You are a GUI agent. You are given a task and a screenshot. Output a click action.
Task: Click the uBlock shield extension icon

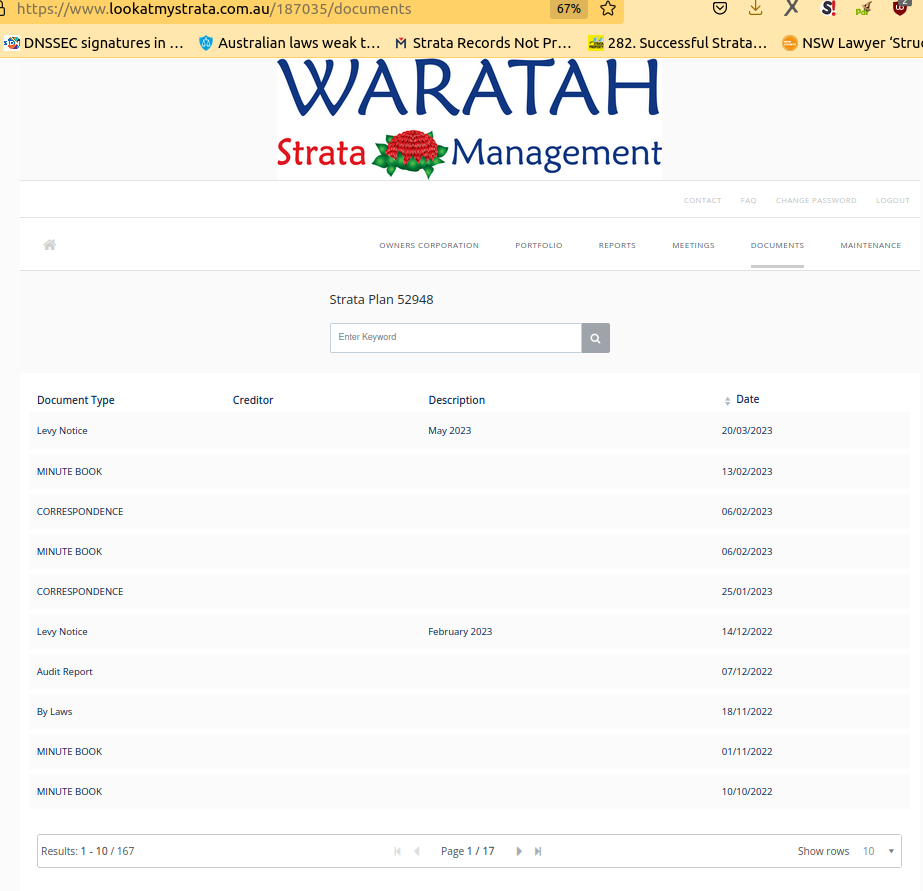900,8
